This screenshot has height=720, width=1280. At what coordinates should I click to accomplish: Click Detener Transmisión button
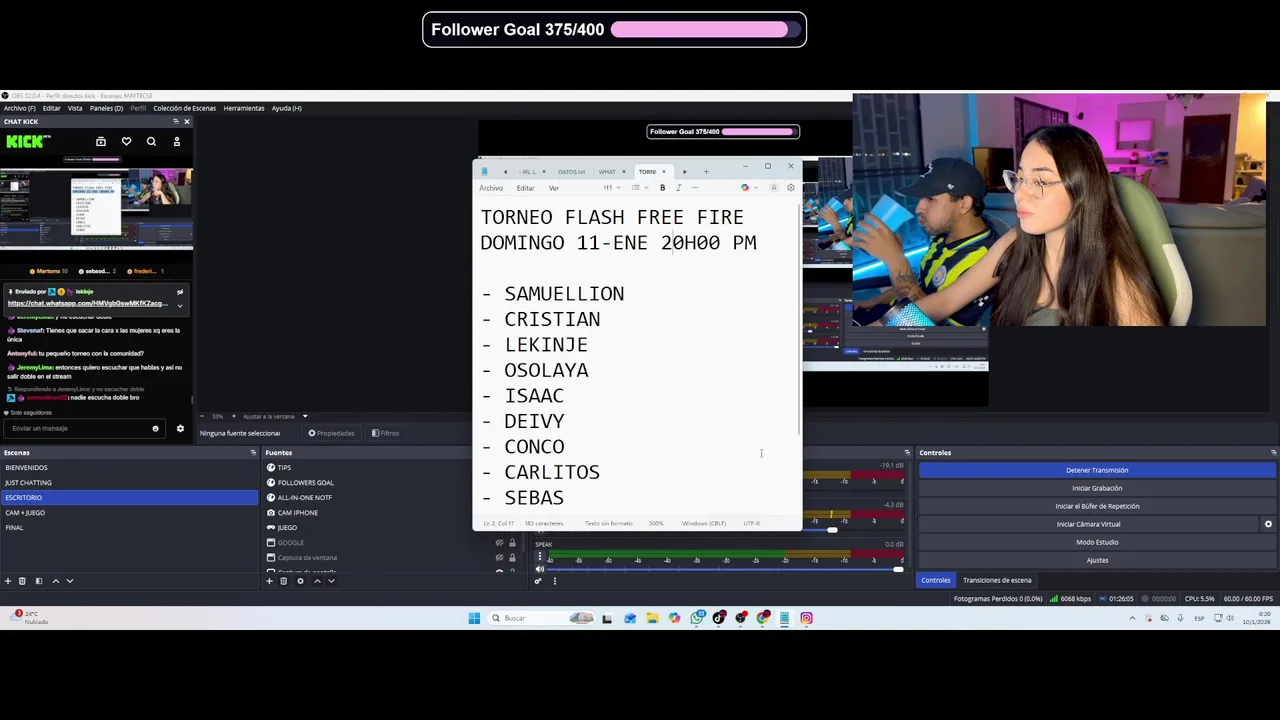coord(1097,470)
